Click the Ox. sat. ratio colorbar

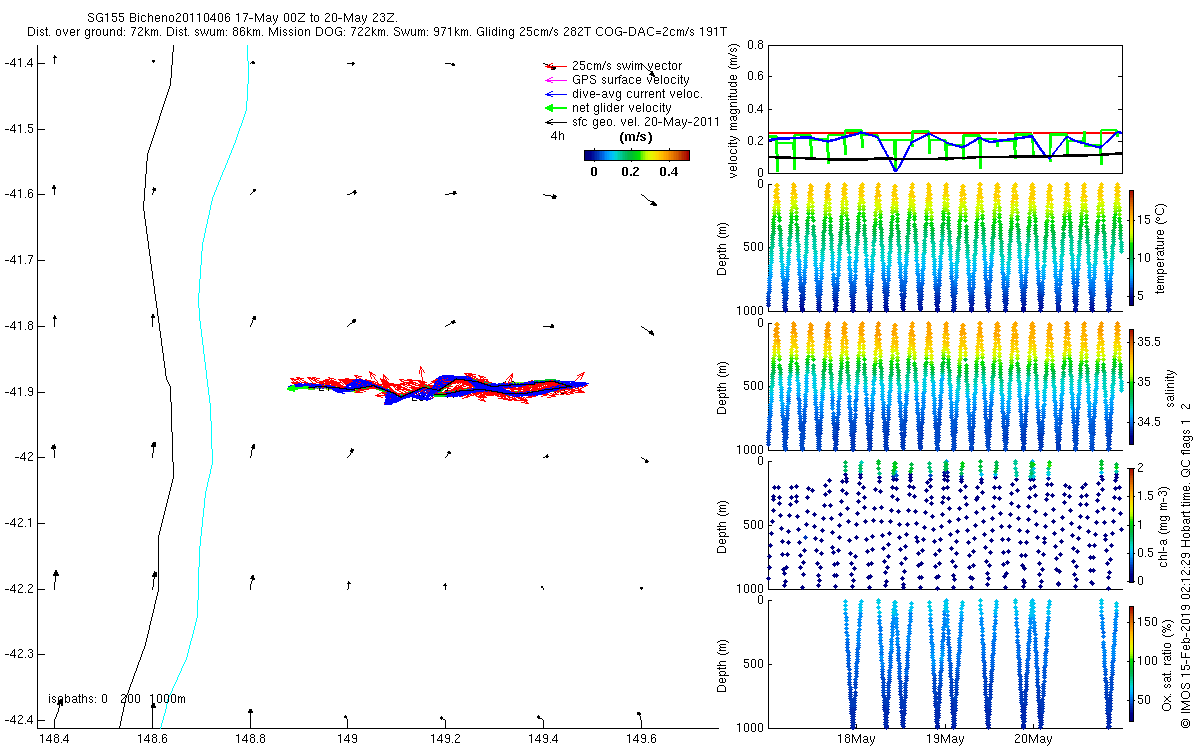(1132, 664)
